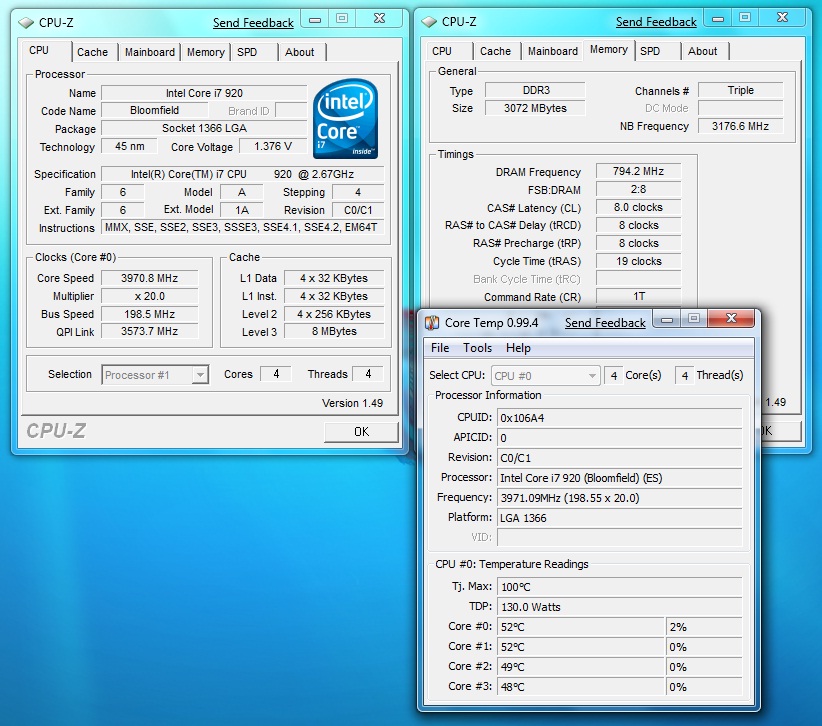Click the processor Name field Intel Core i7 920
Screen dimensions: 822x726
click(x=204, y=93)
